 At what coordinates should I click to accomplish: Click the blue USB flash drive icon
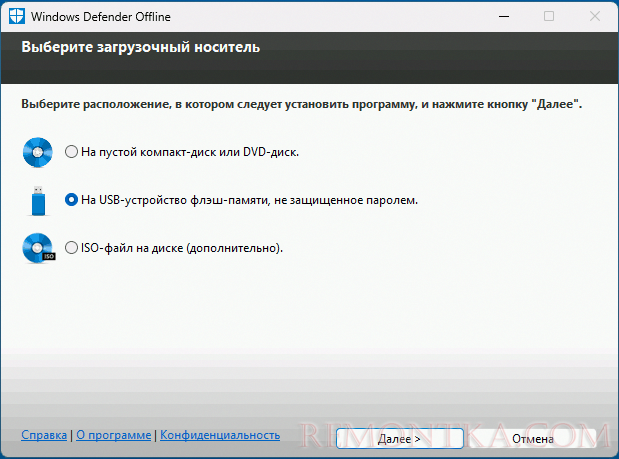(x=38, y=201)
